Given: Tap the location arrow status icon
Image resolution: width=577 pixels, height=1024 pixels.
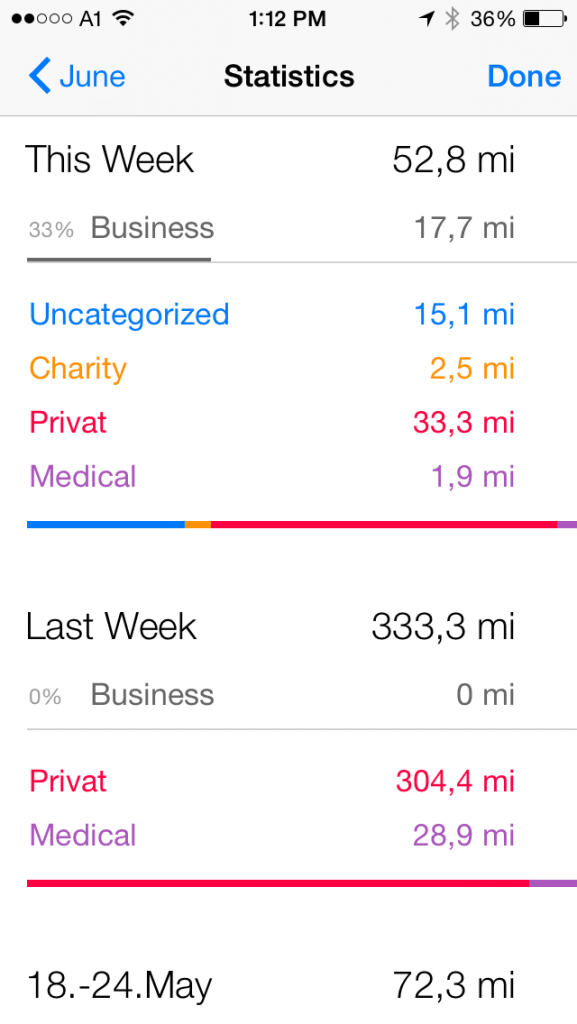Looking at the screenshot, I should click(428, 19).
